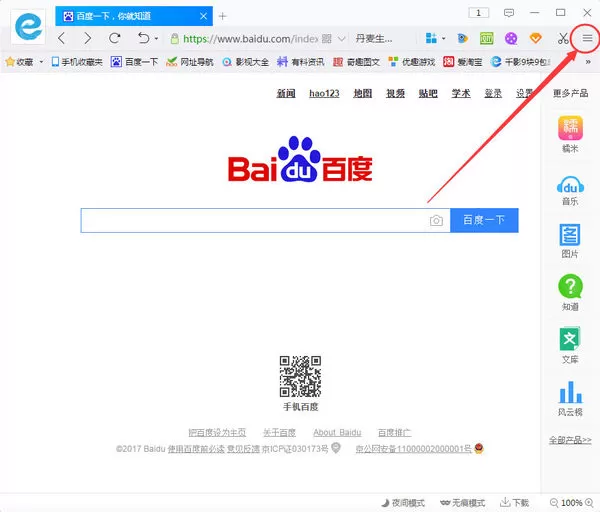Open the hamburger main menu
Screen dimensions: 600x512
(587, 38)
